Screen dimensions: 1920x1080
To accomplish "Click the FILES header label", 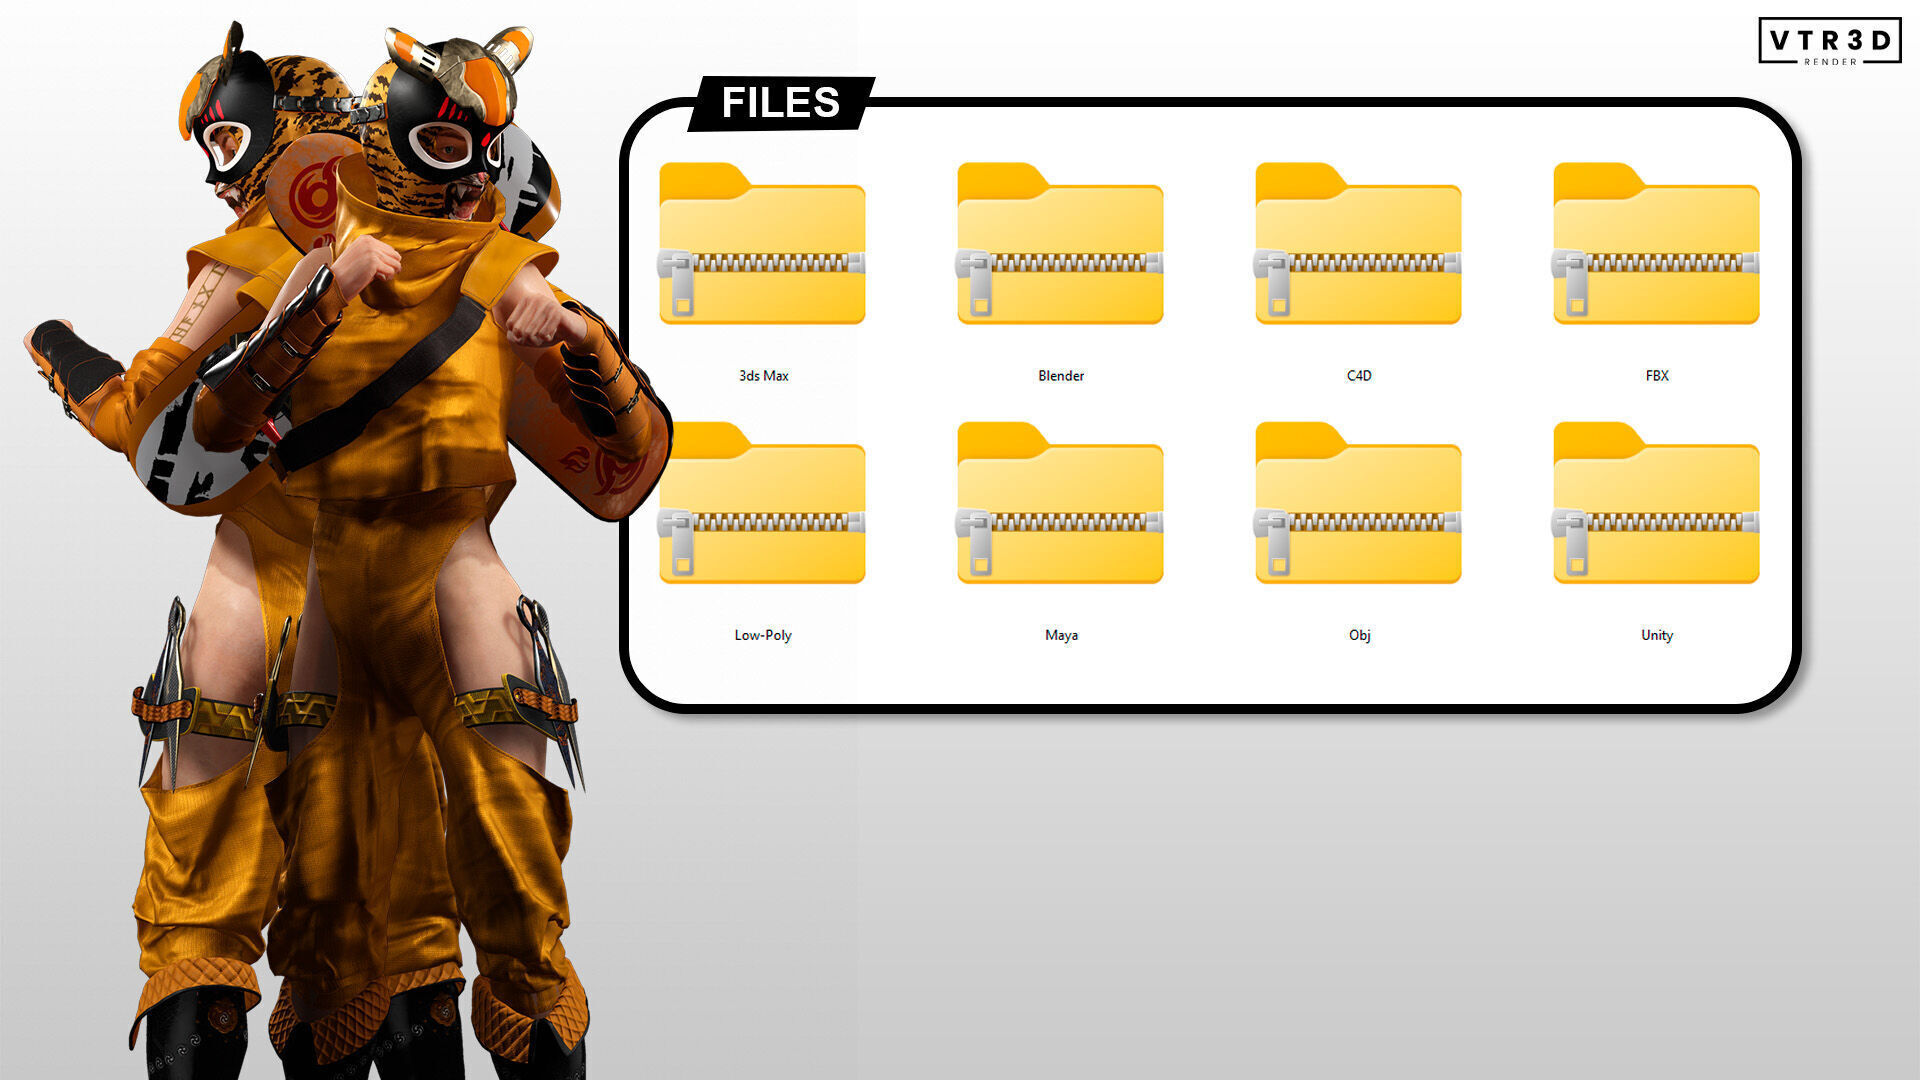I will click(781, 103).
